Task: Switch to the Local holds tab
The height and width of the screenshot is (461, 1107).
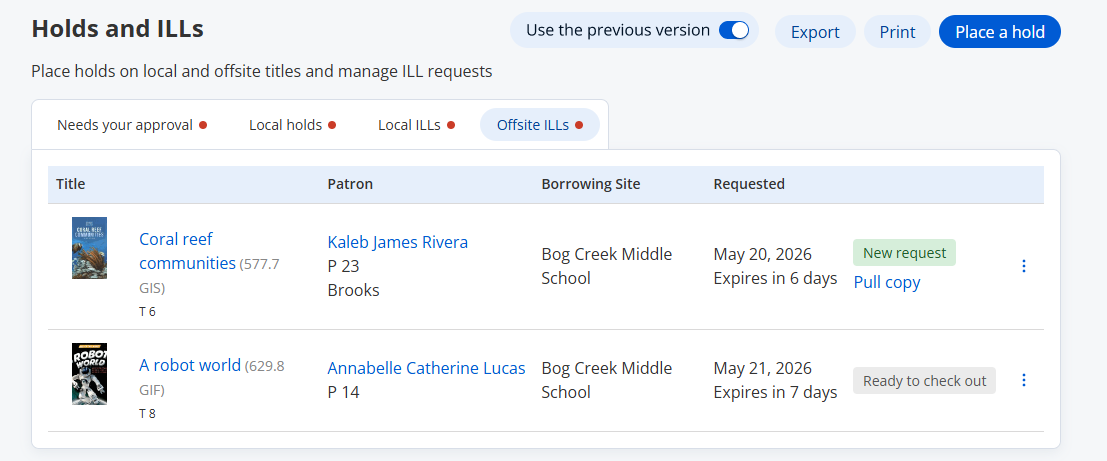Action: coord(292,125)
